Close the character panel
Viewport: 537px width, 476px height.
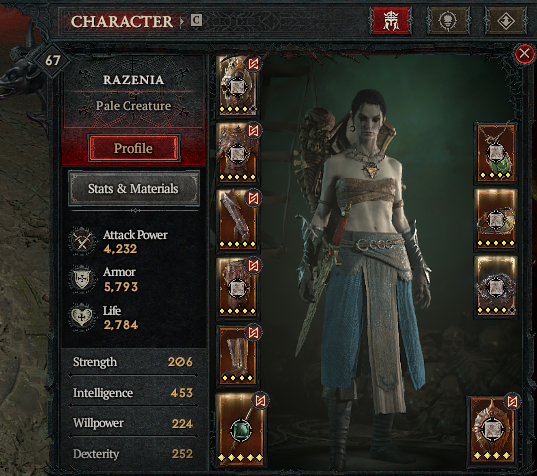coord(524,54)
